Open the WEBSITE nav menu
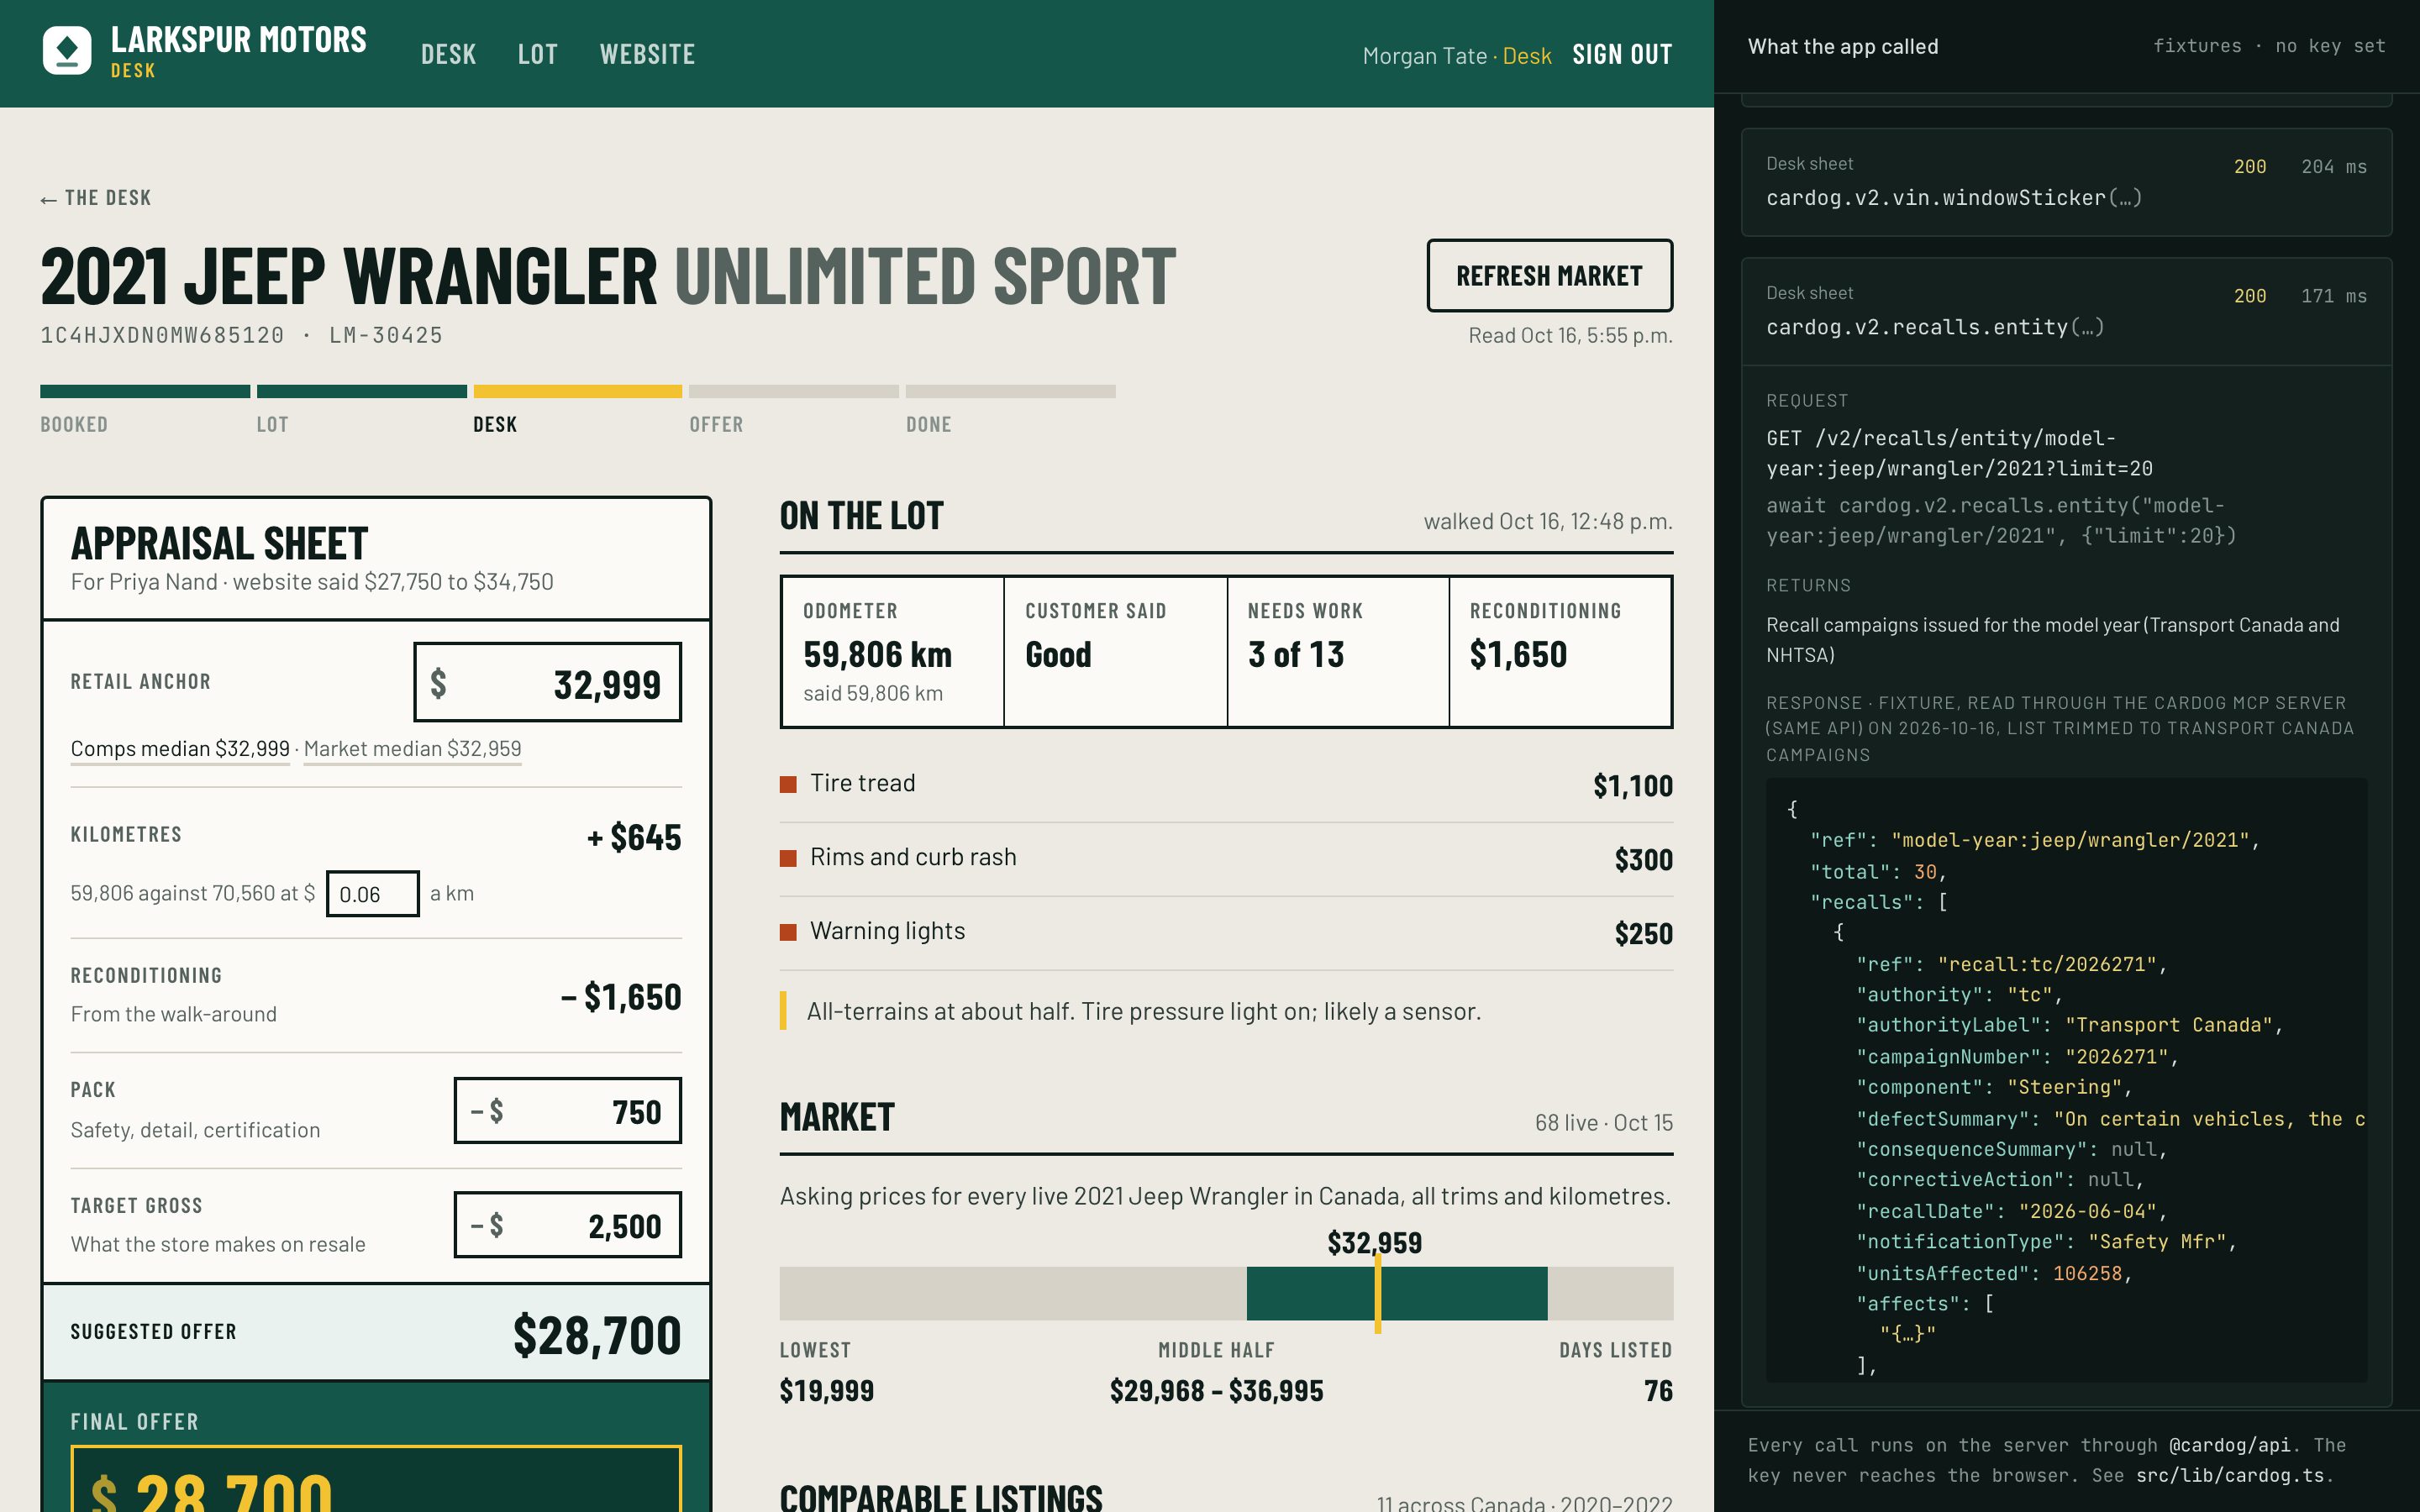Screen dimensions: 2420x1512 point(647,54)
